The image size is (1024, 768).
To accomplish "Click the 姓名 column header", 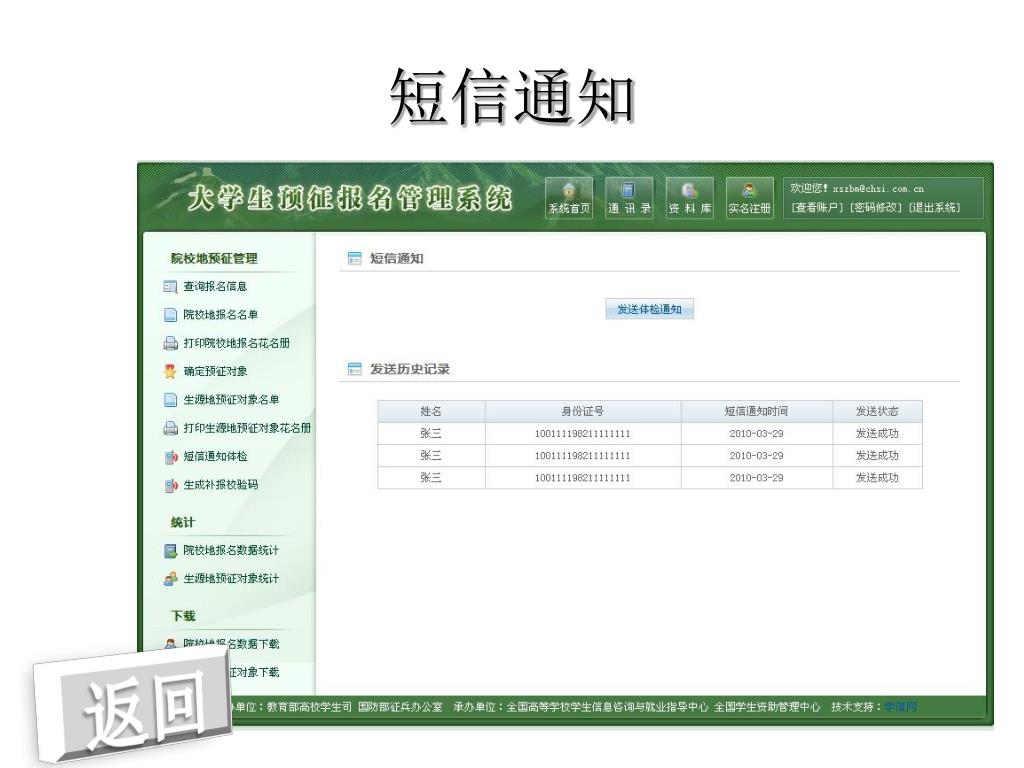I will coord(431,411).
